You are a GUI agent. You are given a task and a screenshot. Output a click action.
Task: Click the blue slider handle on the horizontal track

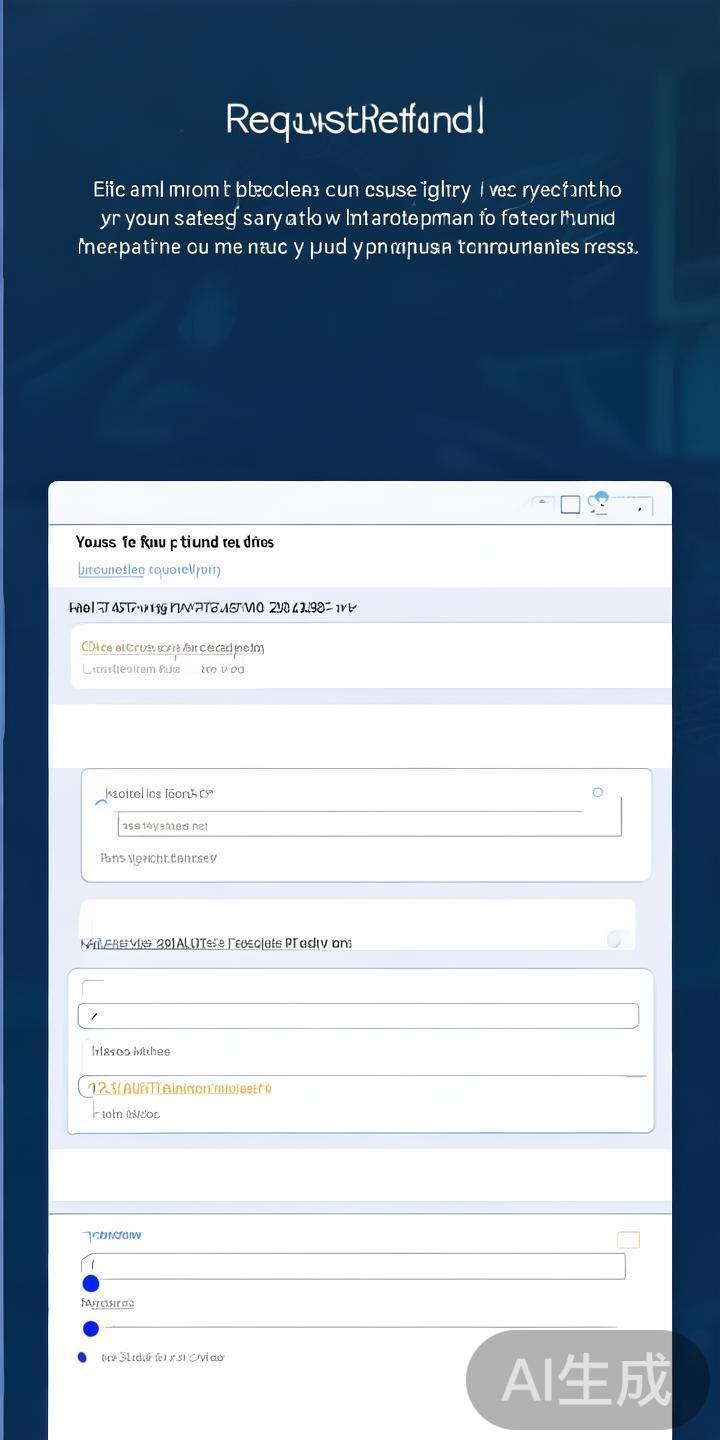tap(91, 1329)
